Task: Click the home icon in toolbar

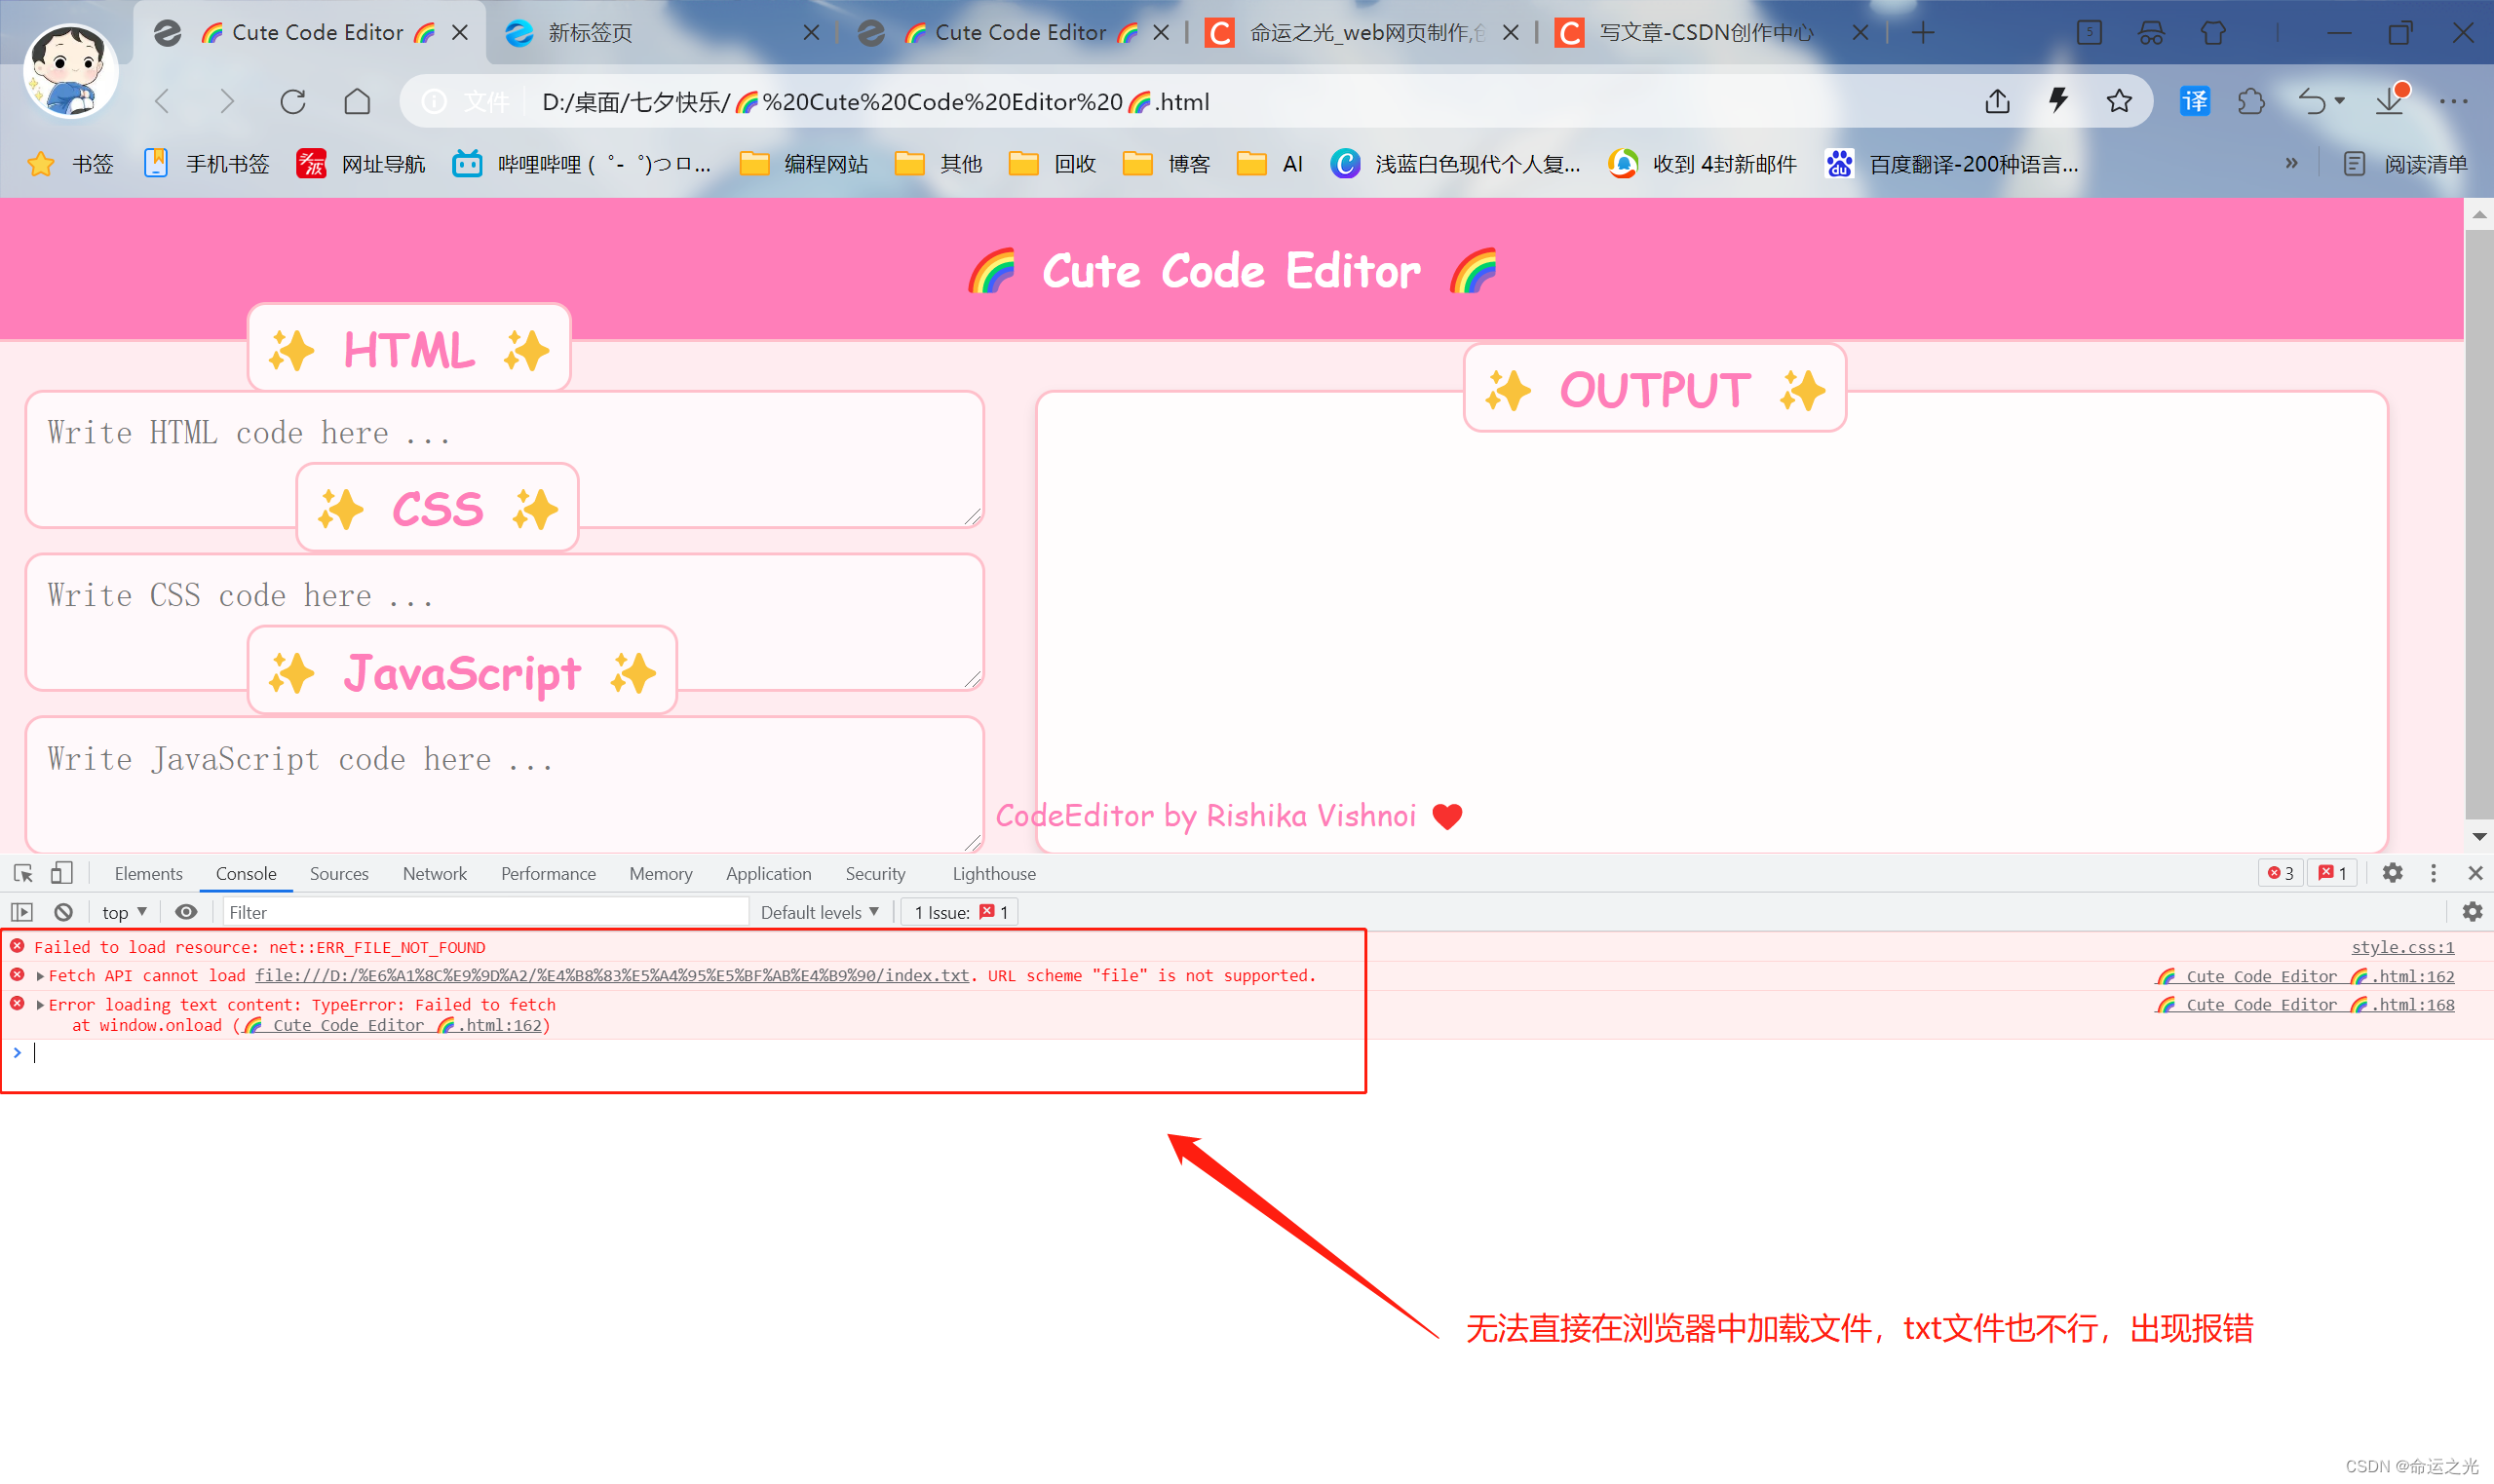Action: click(x=357, y=102)
